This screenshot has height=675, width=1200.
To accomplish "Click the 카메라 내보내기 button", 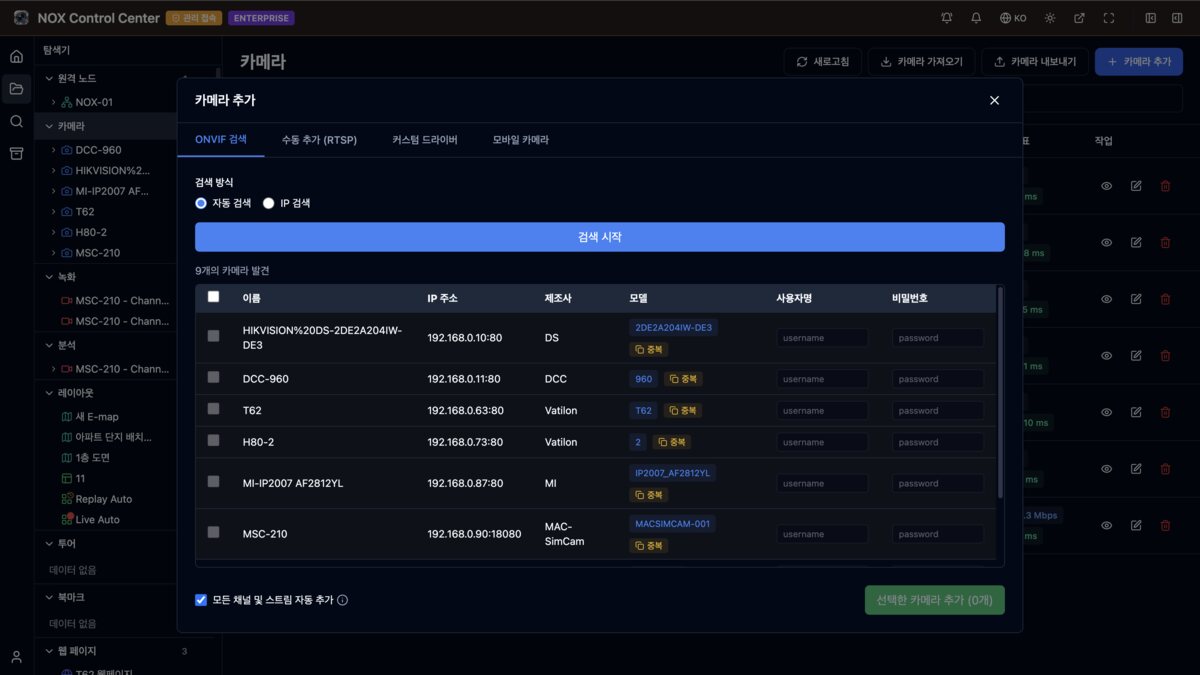I will point(1035,62).
